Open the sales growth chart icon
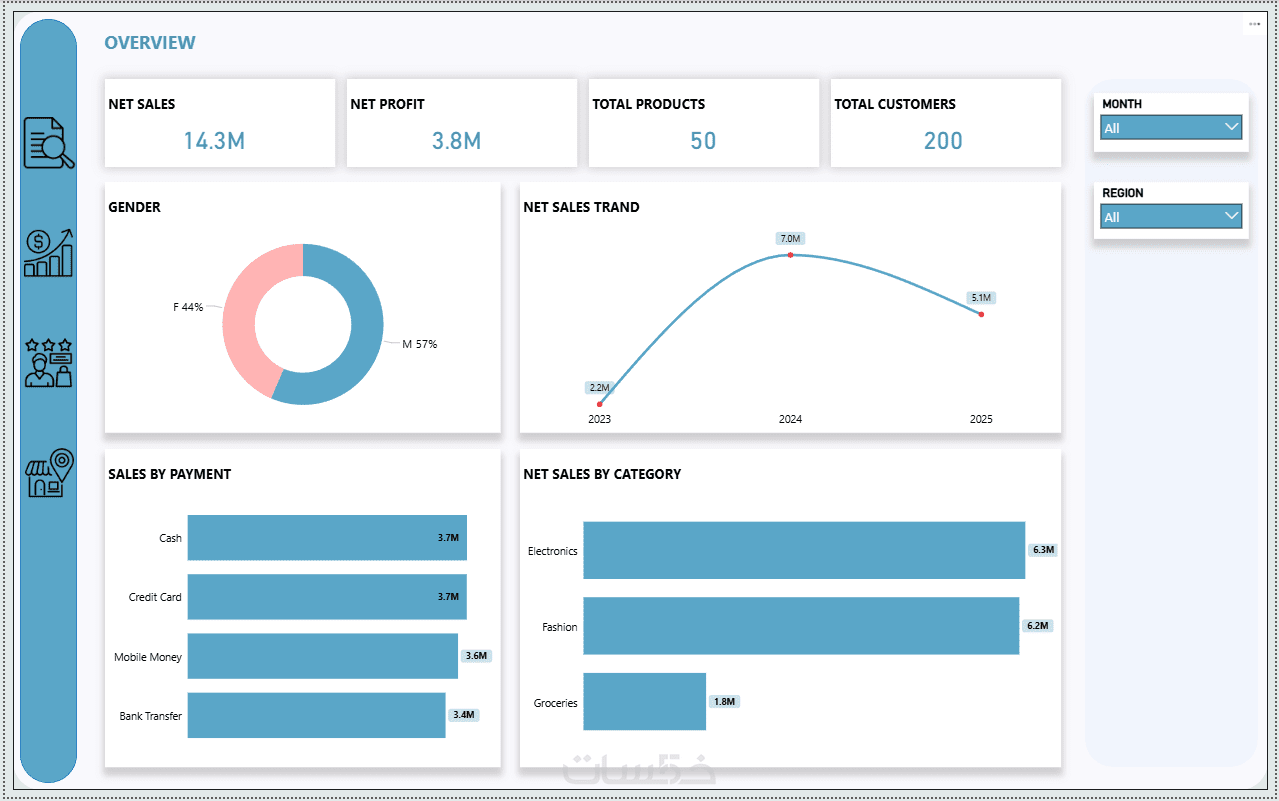Viewport: 1279px width, 801px height. [x=49, y=252]
